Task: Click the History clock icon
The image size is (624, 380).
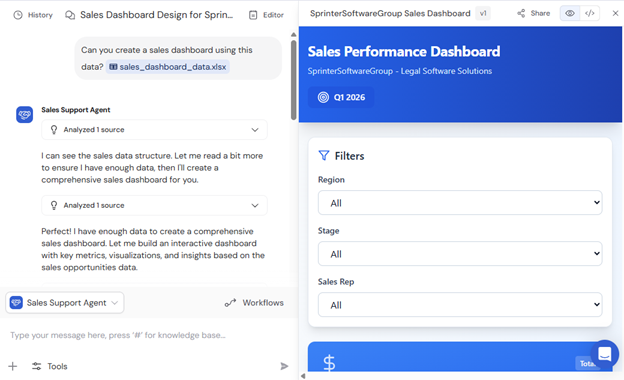Action: [18, 15]
